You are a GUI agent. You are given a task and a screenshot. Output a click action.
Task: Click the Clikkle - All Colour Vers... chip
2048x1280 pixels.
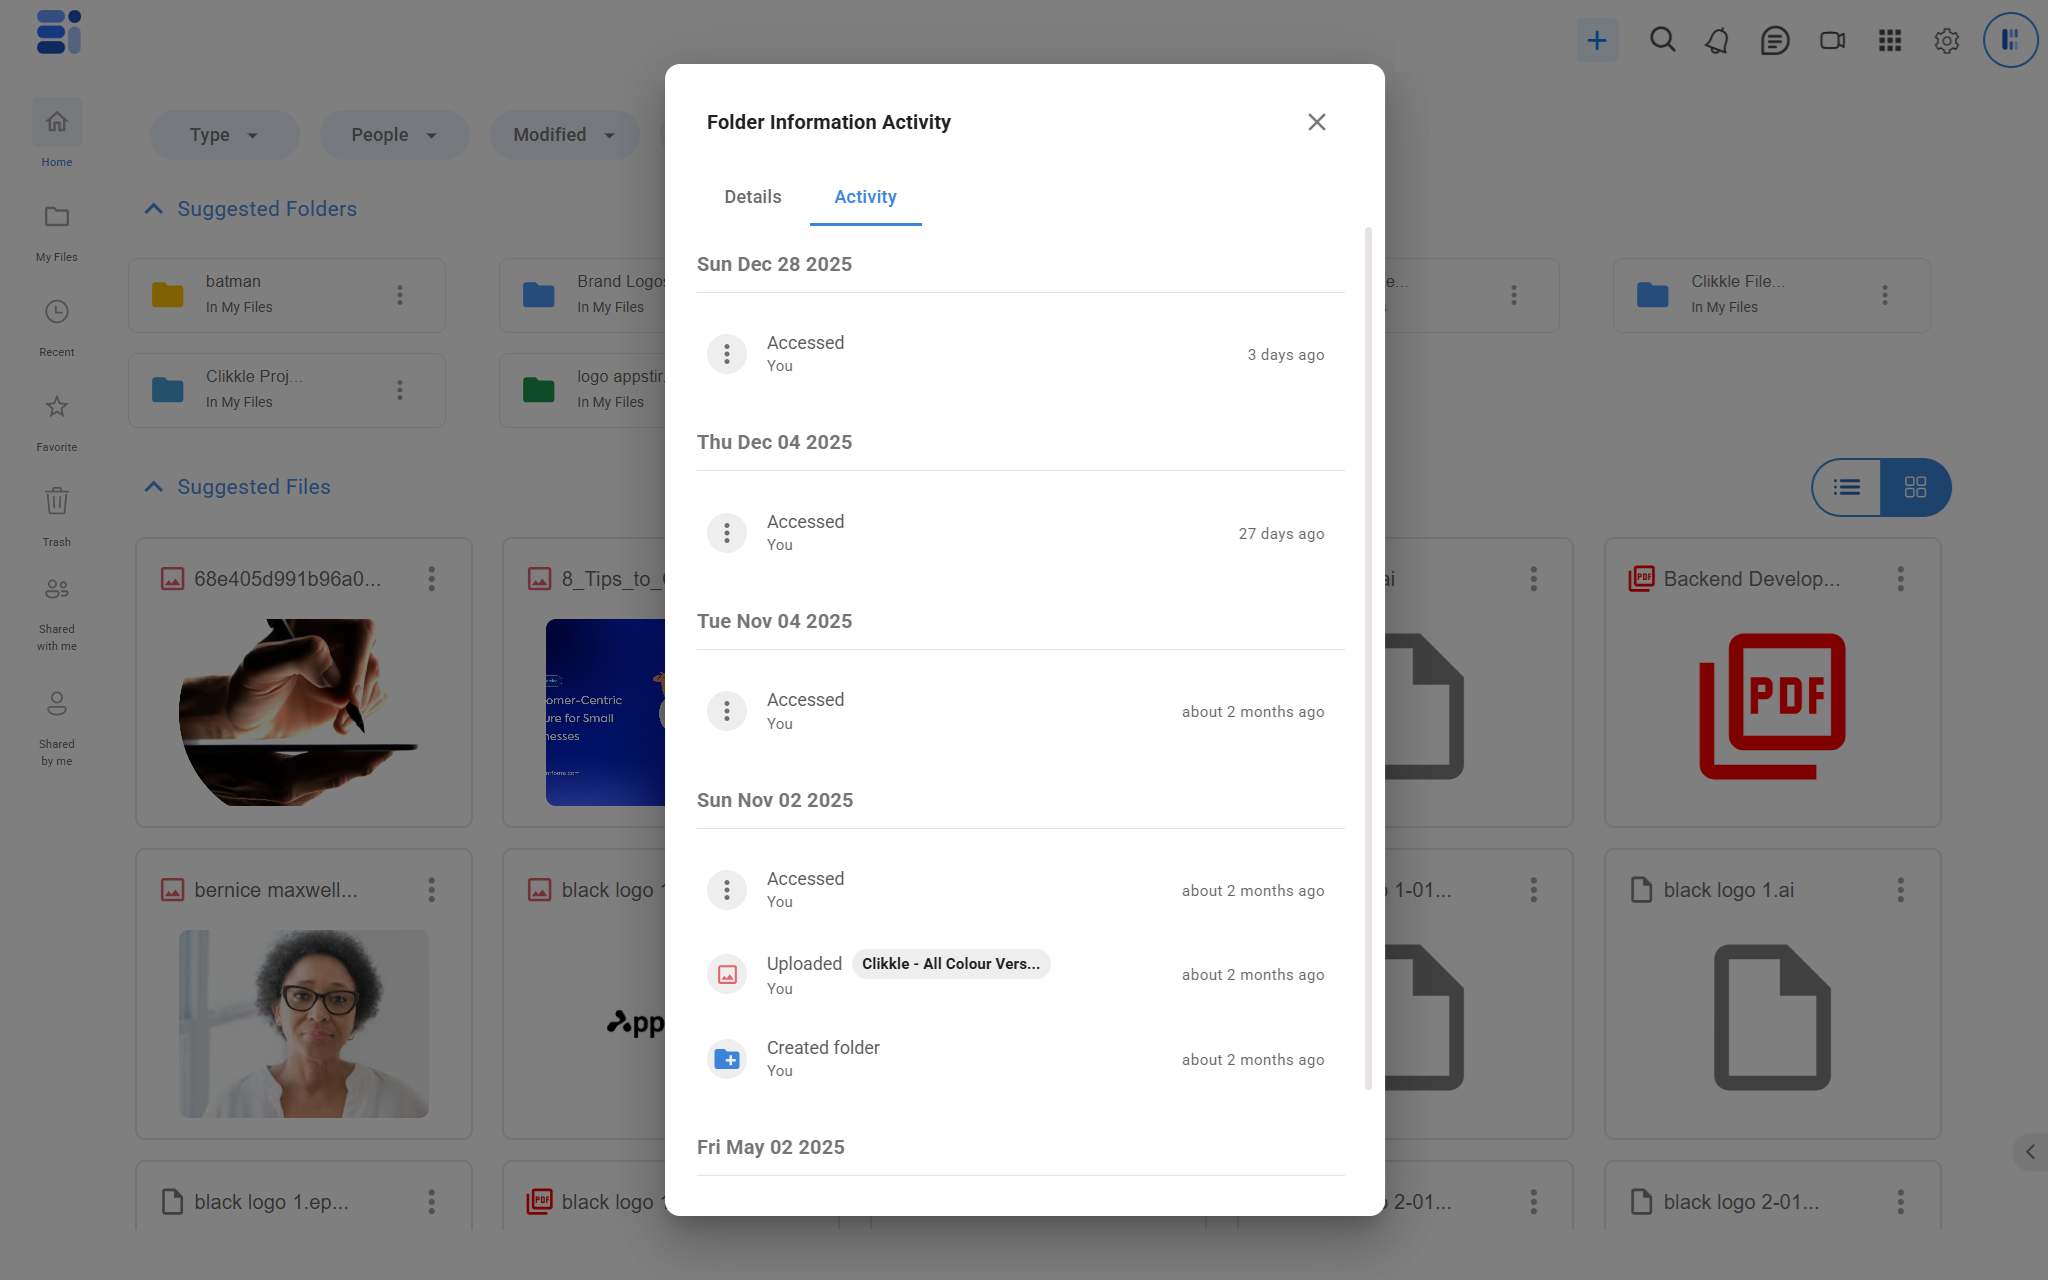[x=950, y=964]
